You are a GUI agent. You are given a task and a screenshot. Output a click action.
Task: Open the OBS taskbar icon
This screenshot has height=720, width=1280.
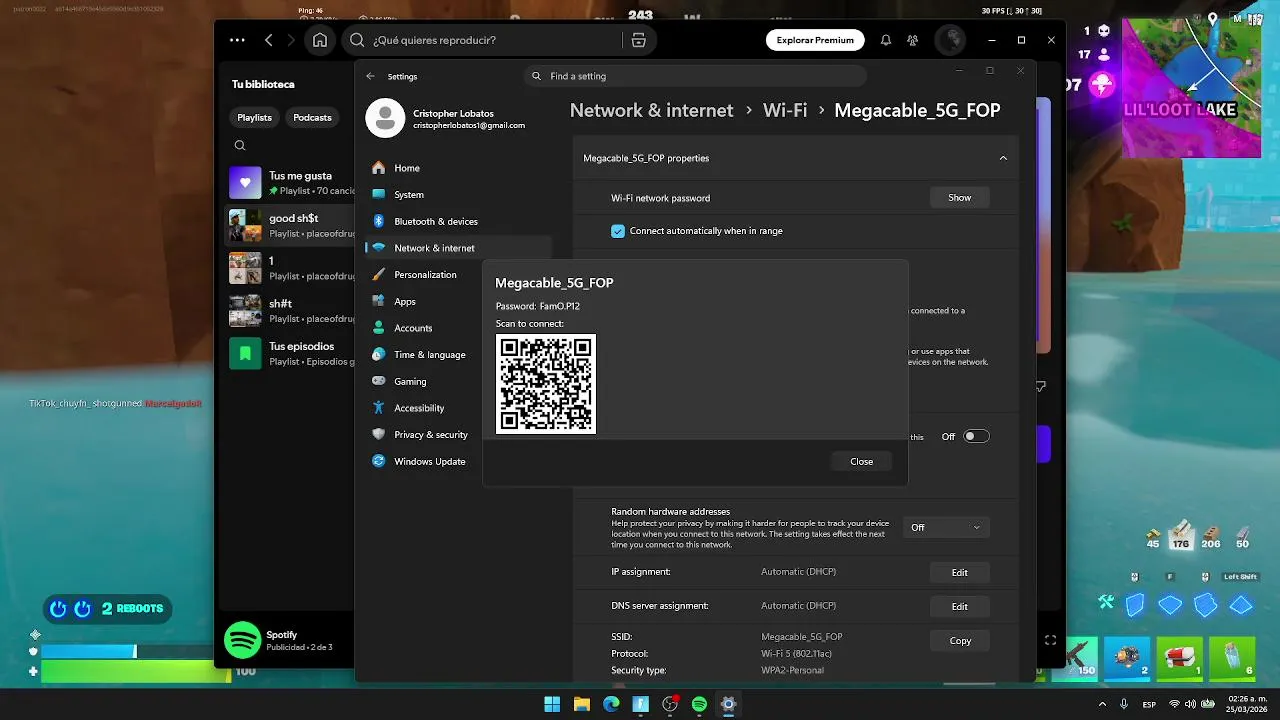670,704
